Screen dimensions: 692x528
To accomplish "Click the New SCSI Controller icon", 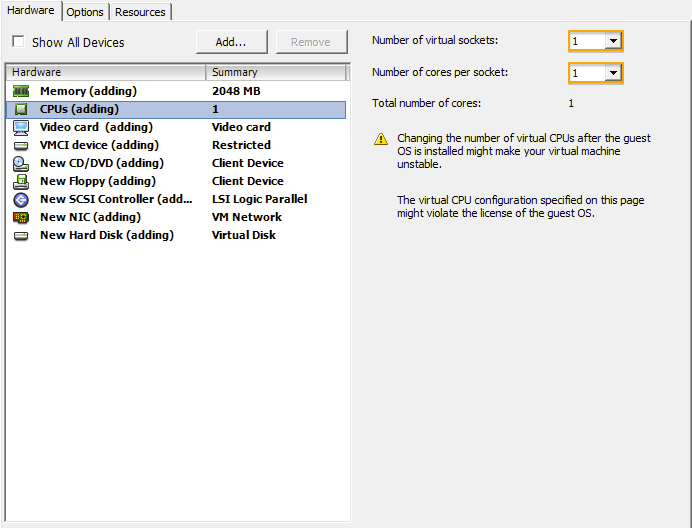I will [x=21, y=199].
